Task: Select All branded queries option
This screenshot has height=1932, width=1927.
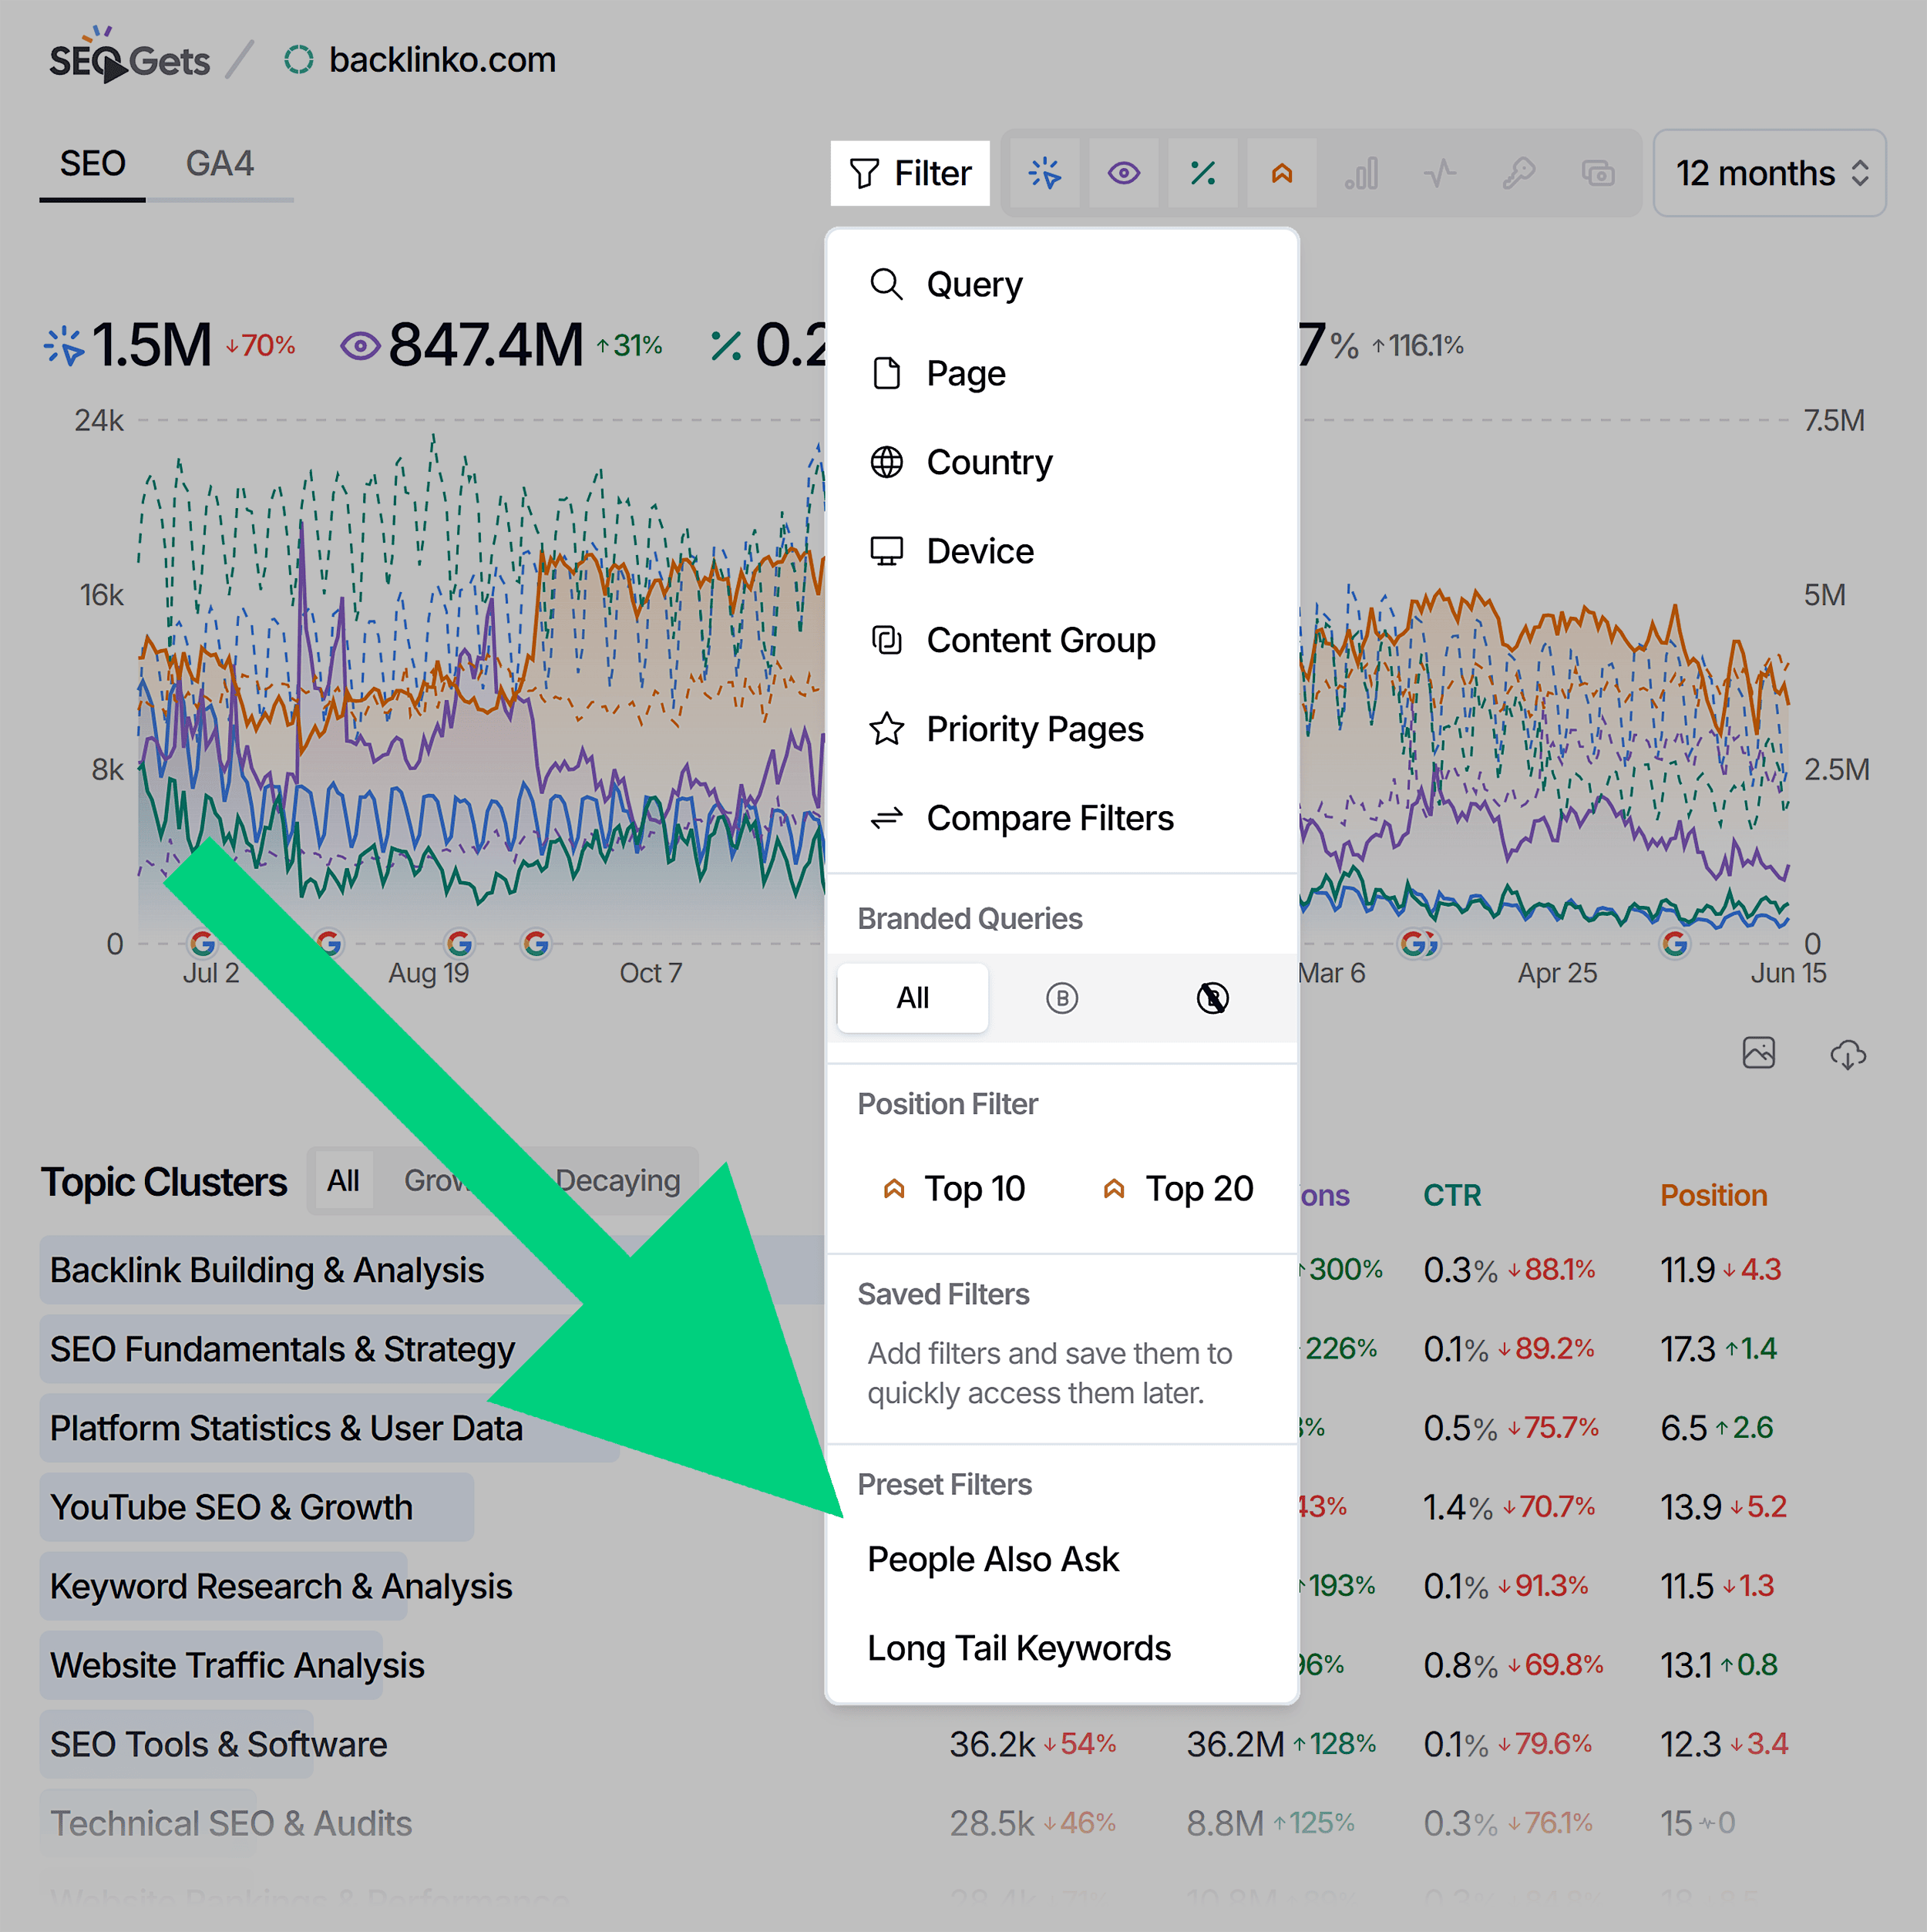Action: [913, 998]
